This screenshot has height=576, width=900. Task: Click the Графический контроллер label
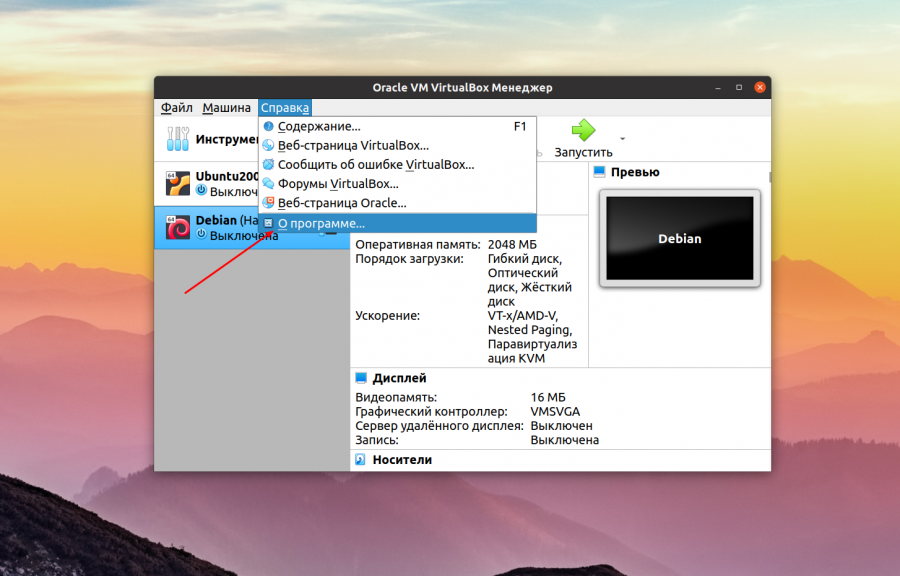tap(431, 411)
